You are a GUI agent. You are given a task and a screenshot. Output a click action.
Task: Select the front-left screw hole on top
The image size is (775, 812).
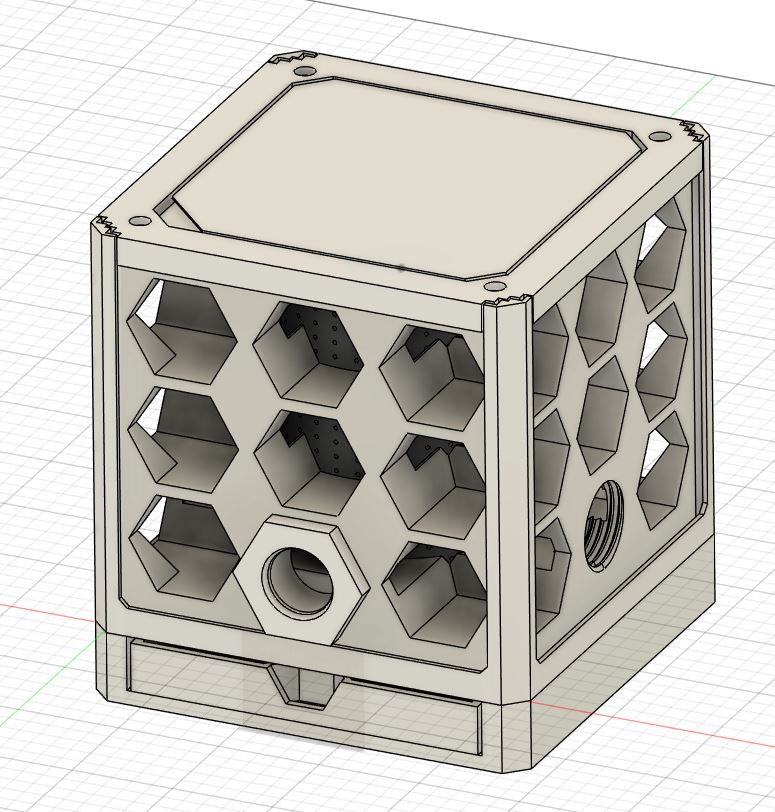point(140,219)
